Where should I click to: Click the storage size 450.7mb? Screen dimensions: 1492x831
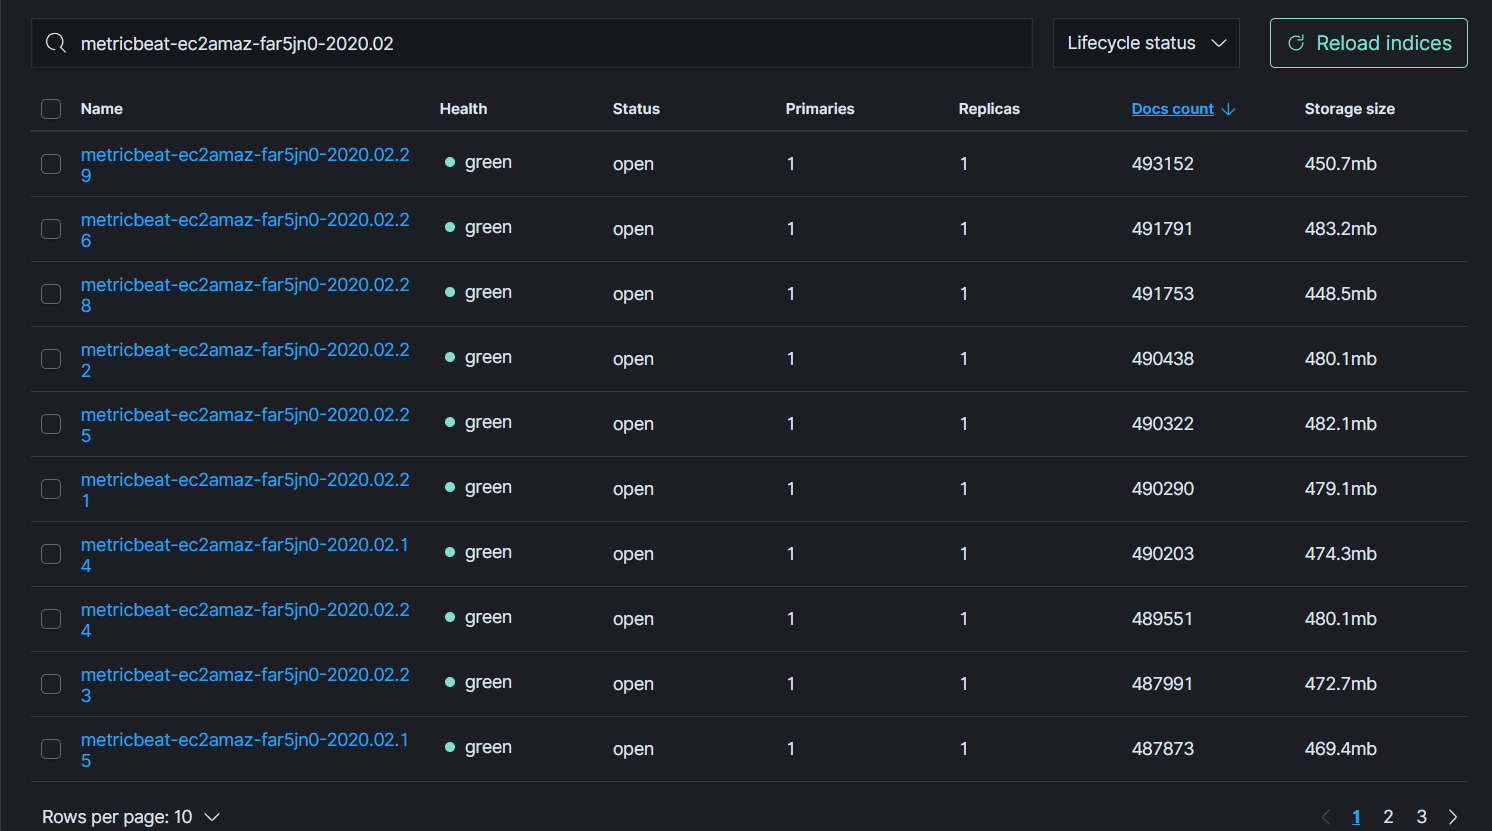tap(1341, 164)
